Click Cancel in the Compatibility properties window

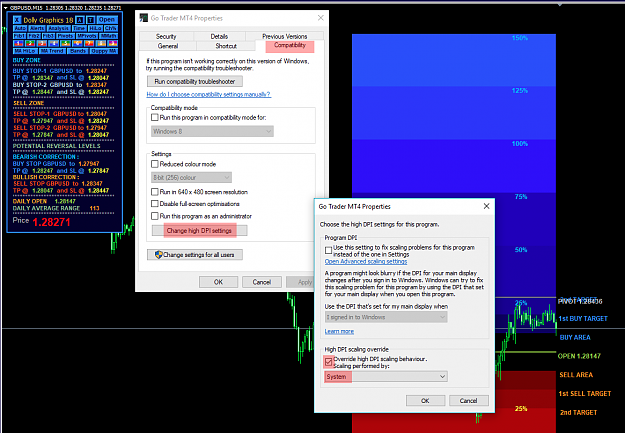pos(262,282)
